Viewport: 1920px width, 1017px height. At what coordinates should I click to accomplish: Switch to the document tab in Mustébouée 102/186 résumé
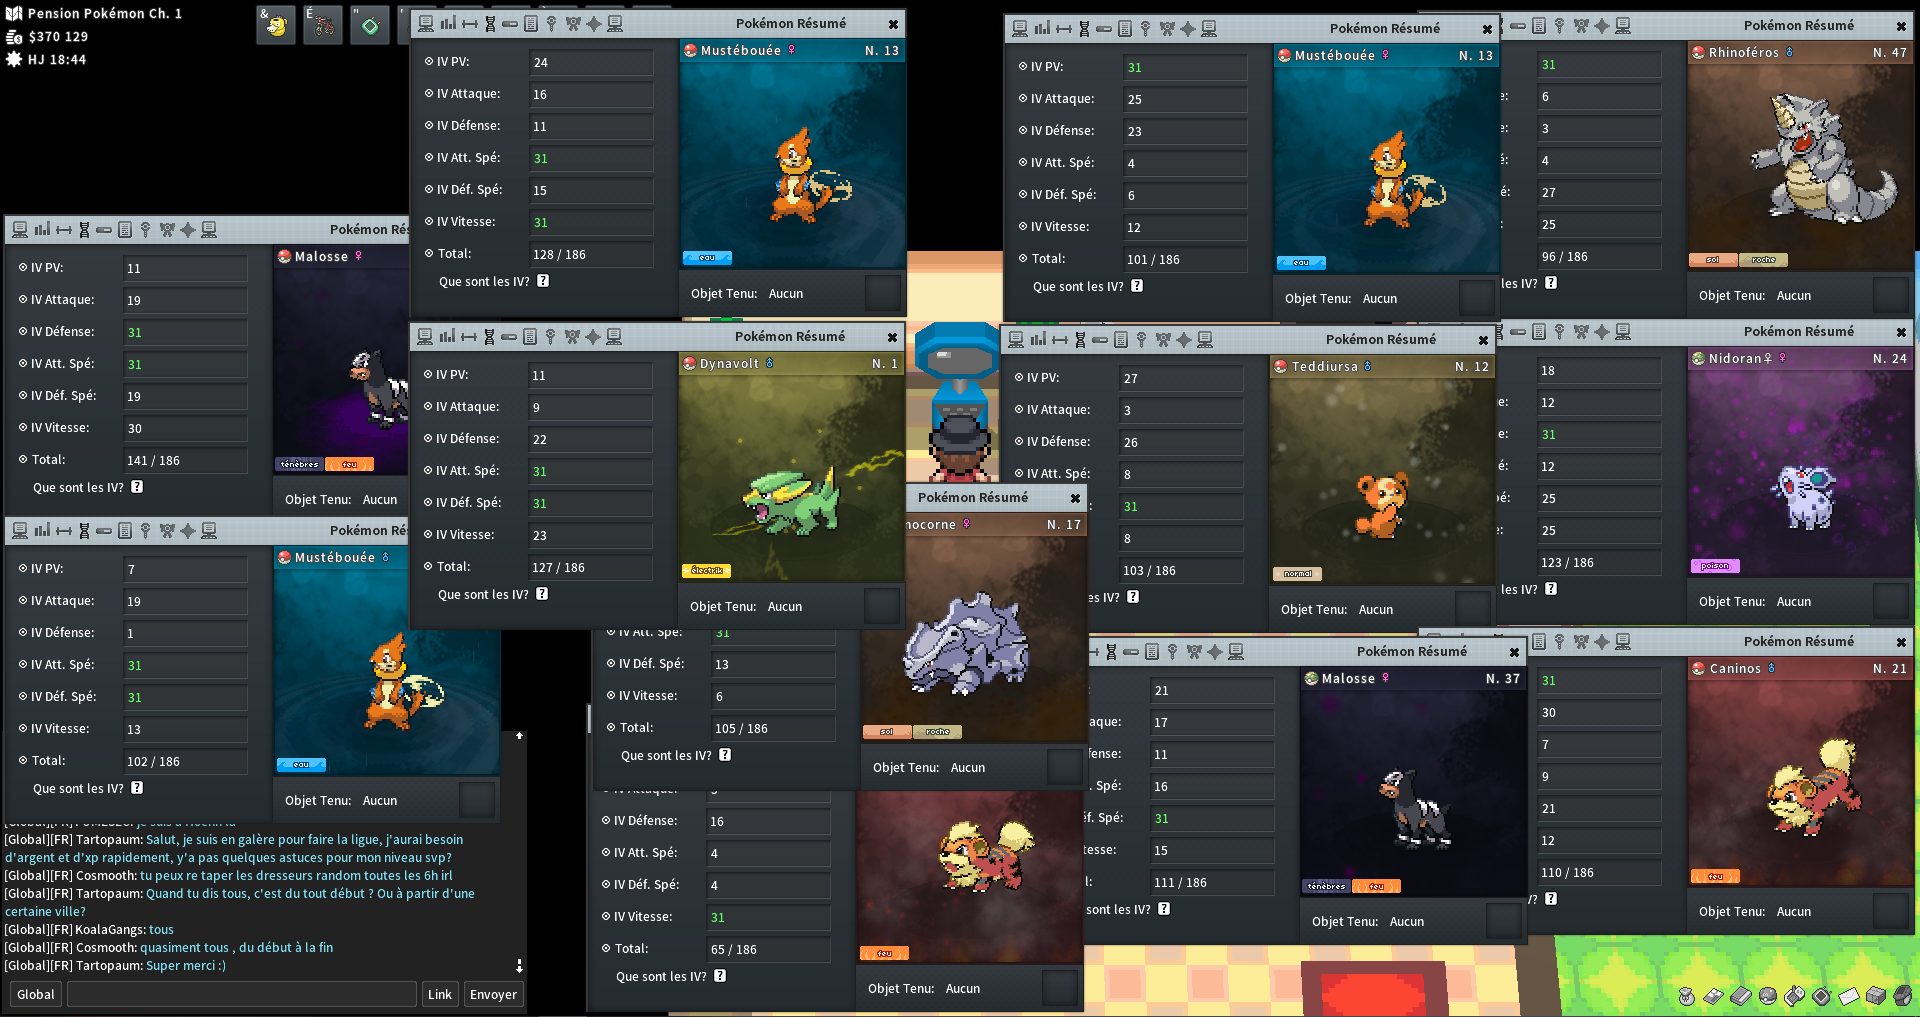click(125, 530)
